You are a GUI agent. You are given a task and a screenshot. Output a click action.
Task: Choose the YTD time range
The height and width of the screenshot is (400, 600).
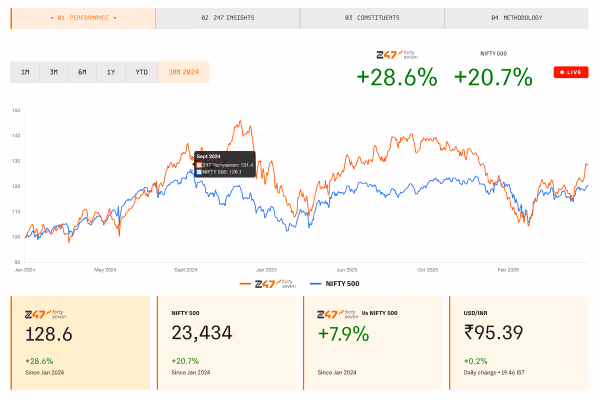point(142,72)
